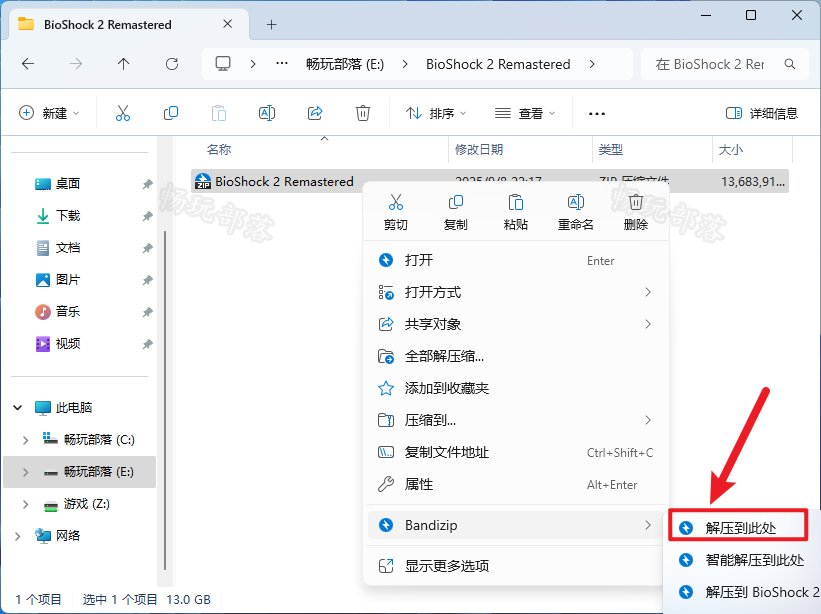The height and width of the screenshot is (614, 821).
Task: Expand the 压缩到... submenu
Action: tap(648, 420)
